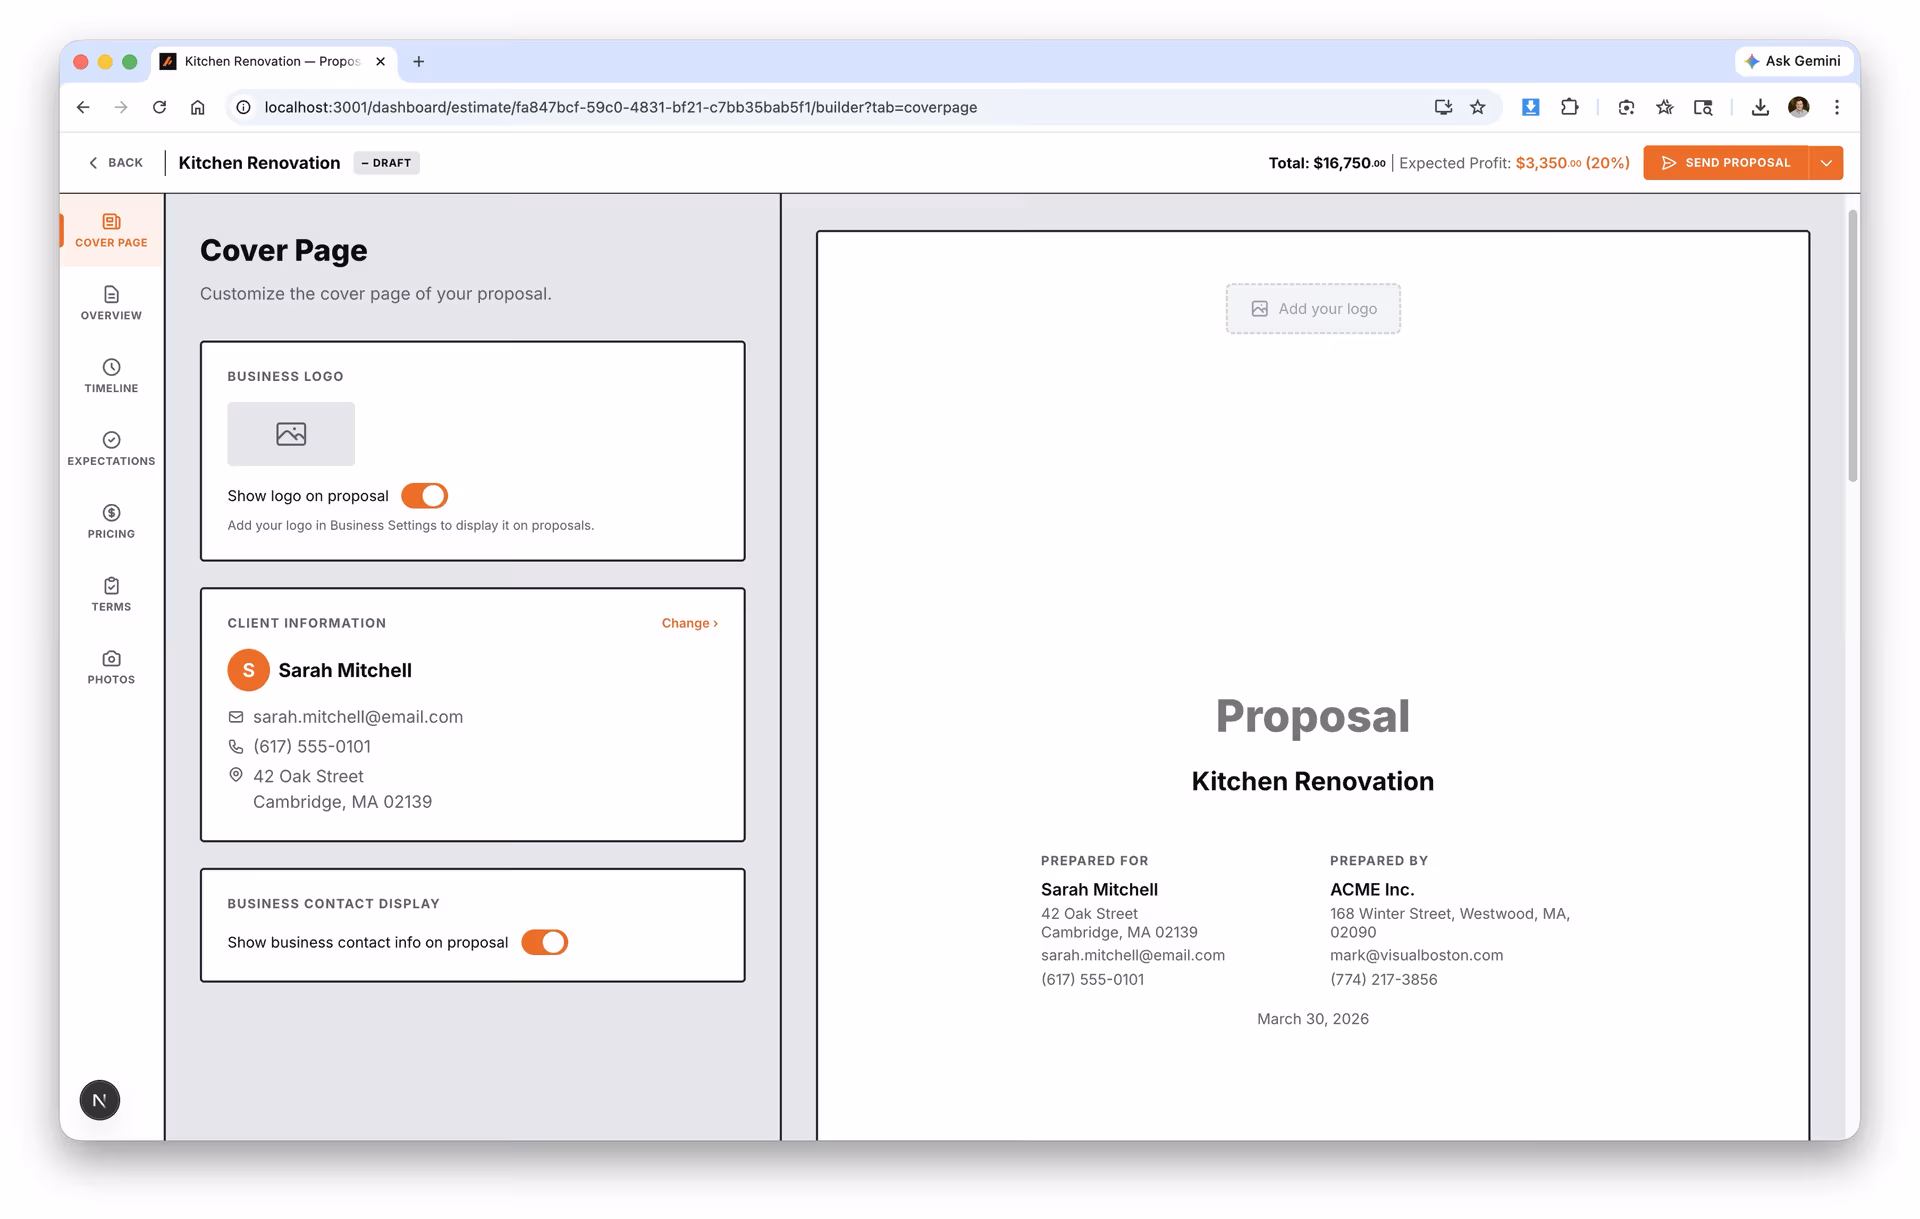Click the Back button near the title
The height and width of the screenshot is (1219, 1920).
click(x=114, y=162)
